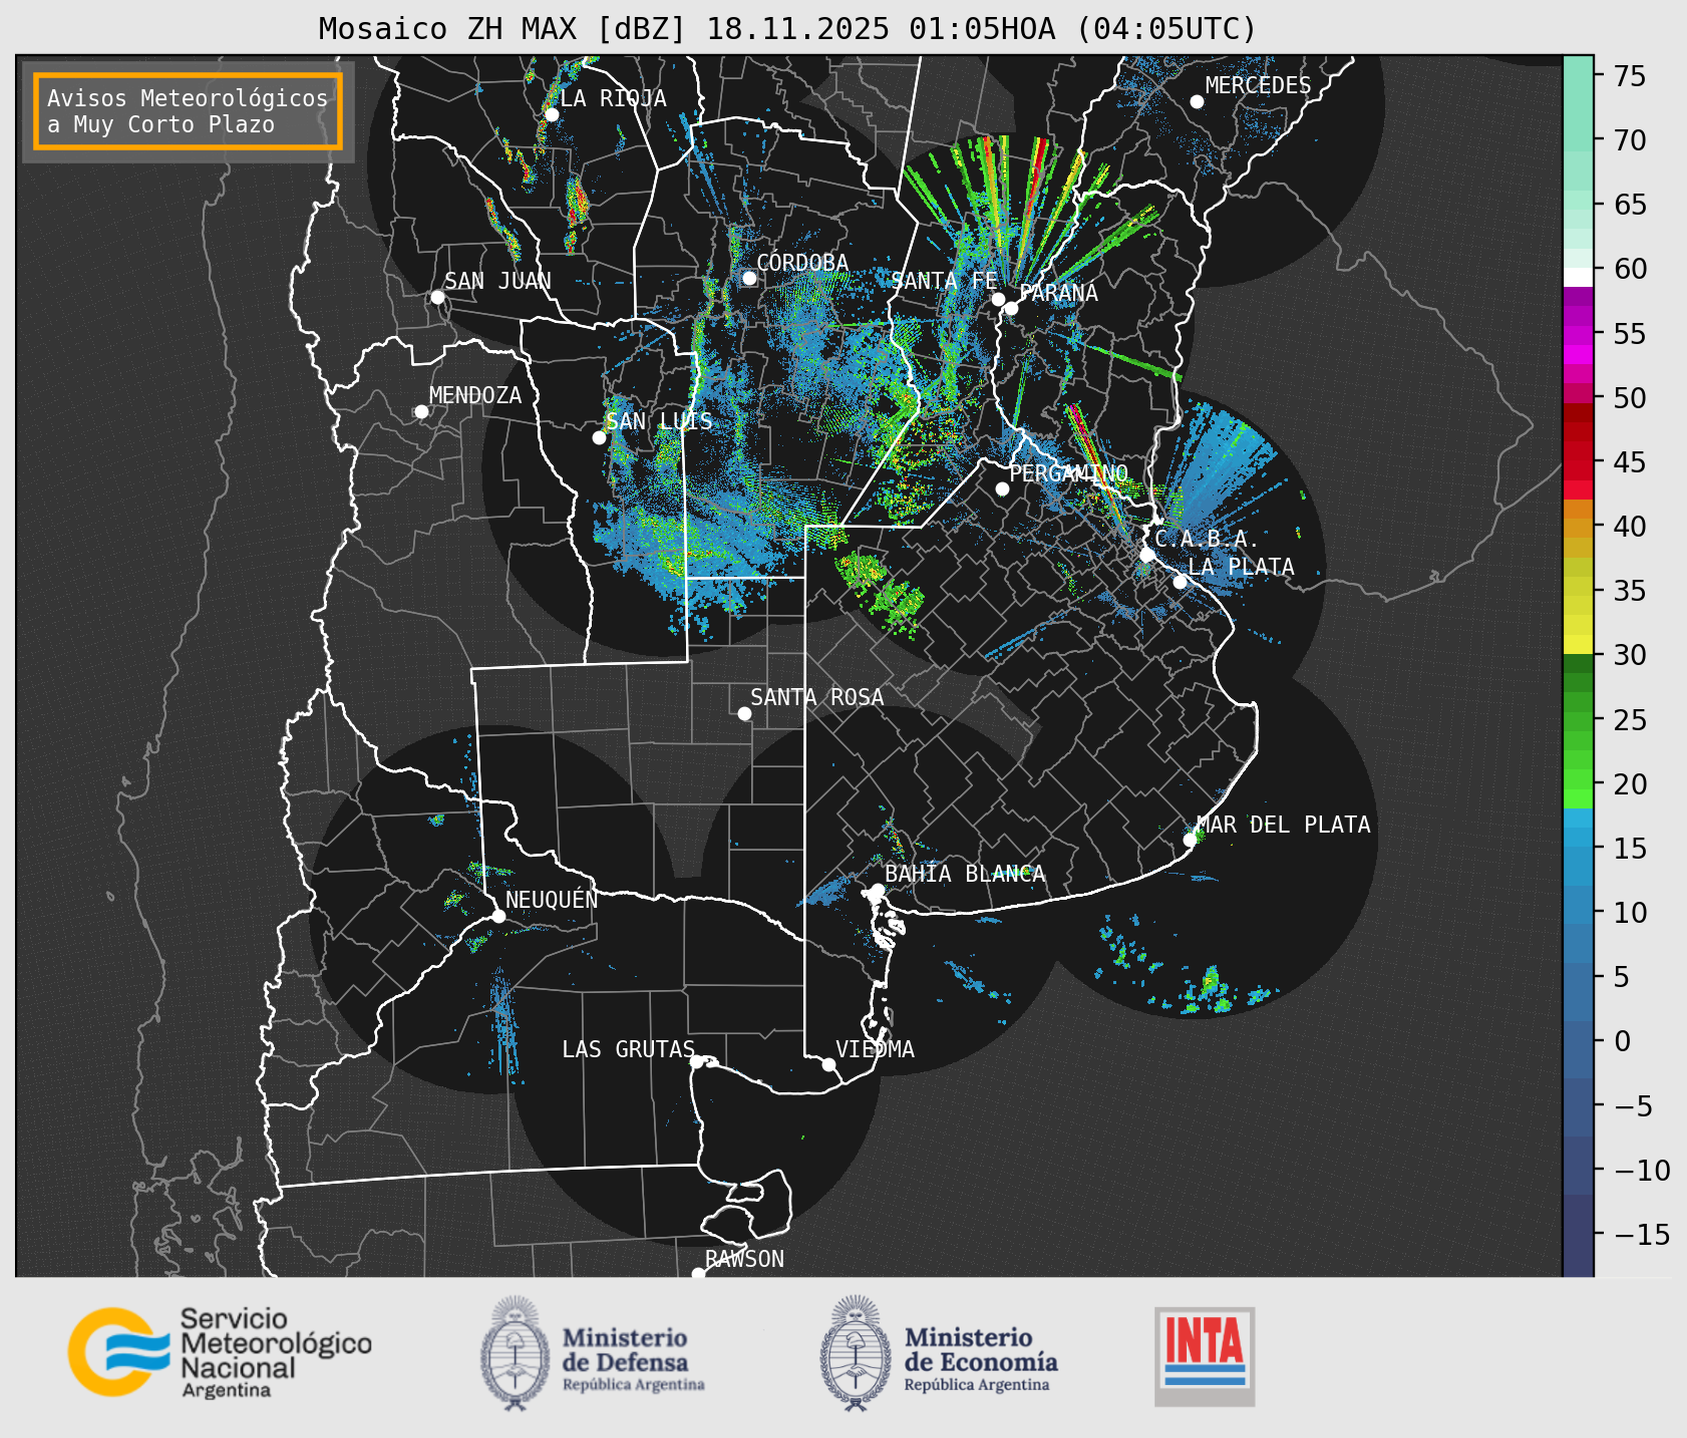This screenshot has height=1438, width=1687.
Task: Select the Córdoba city marker
Action: [749, 278]
